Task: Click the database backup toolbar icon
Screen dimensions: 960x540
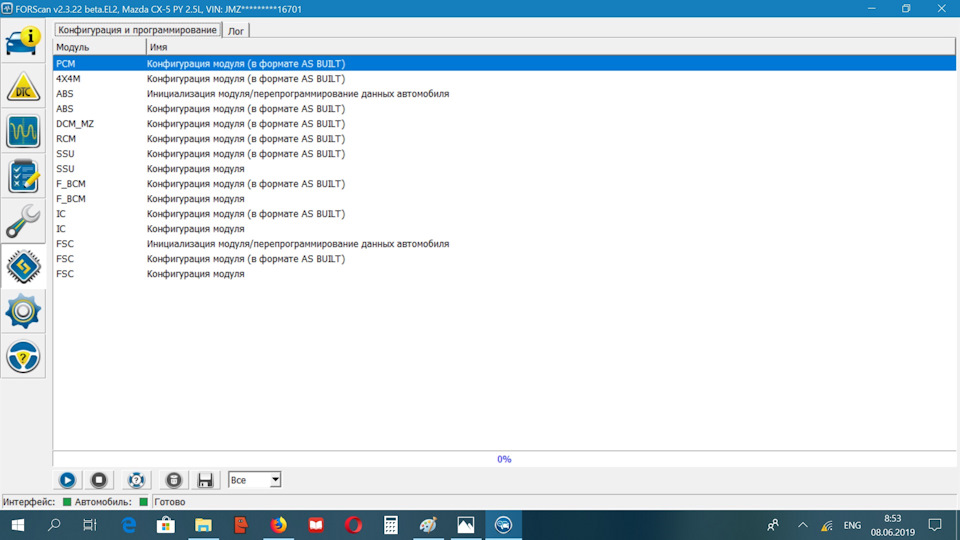Action: click(x=174, y=480)
